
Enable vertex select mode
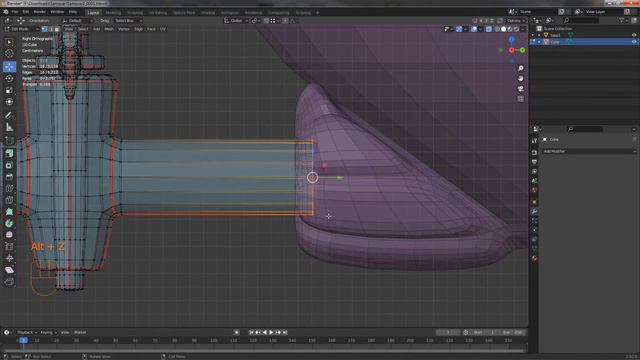44,29
